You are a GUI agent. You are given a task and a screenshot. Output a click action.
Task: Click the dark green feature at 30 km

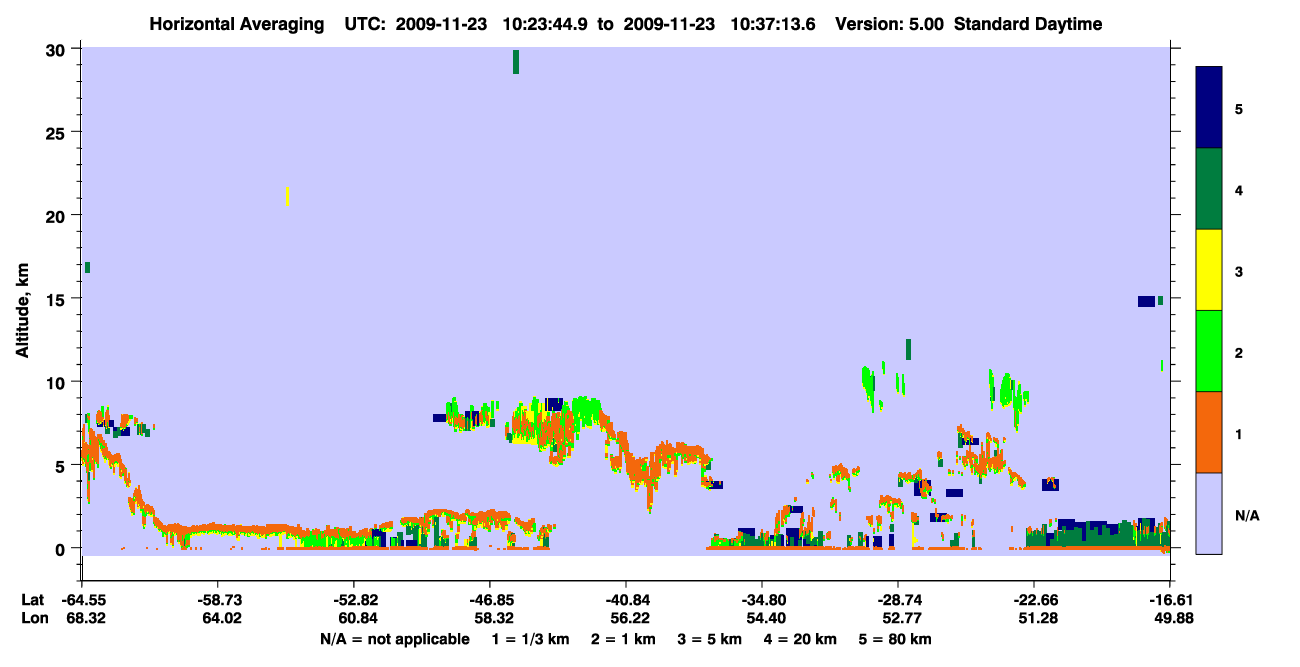pos(516,61)
